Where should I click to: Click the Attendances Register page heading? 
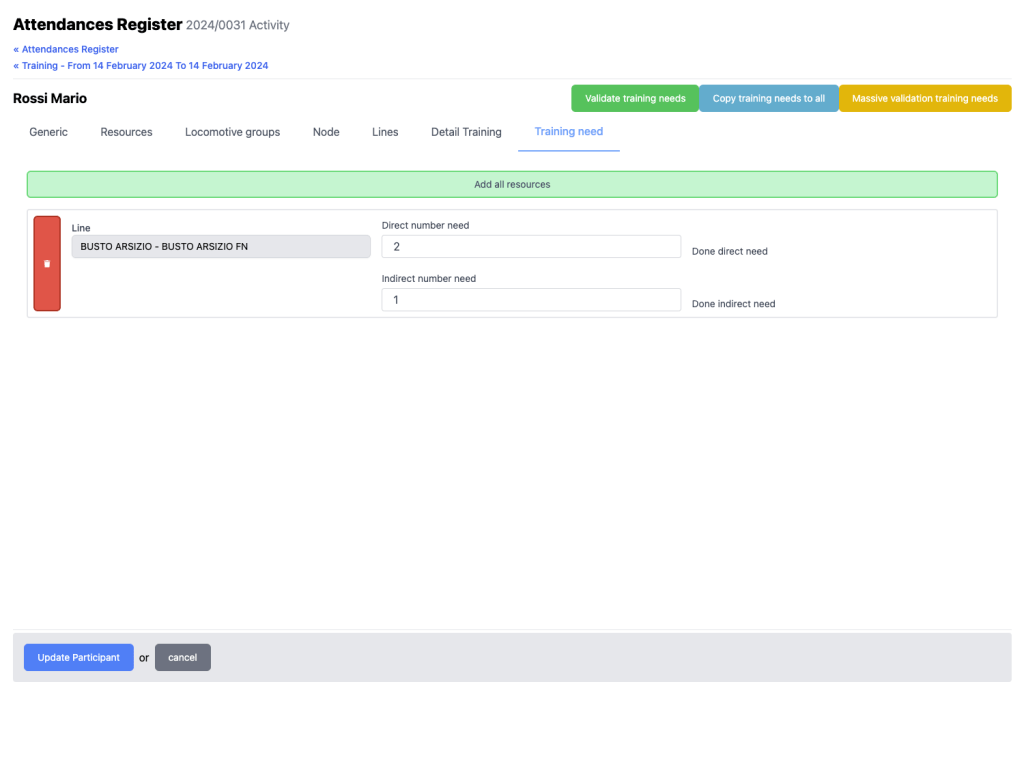click(x=97, y=25)
